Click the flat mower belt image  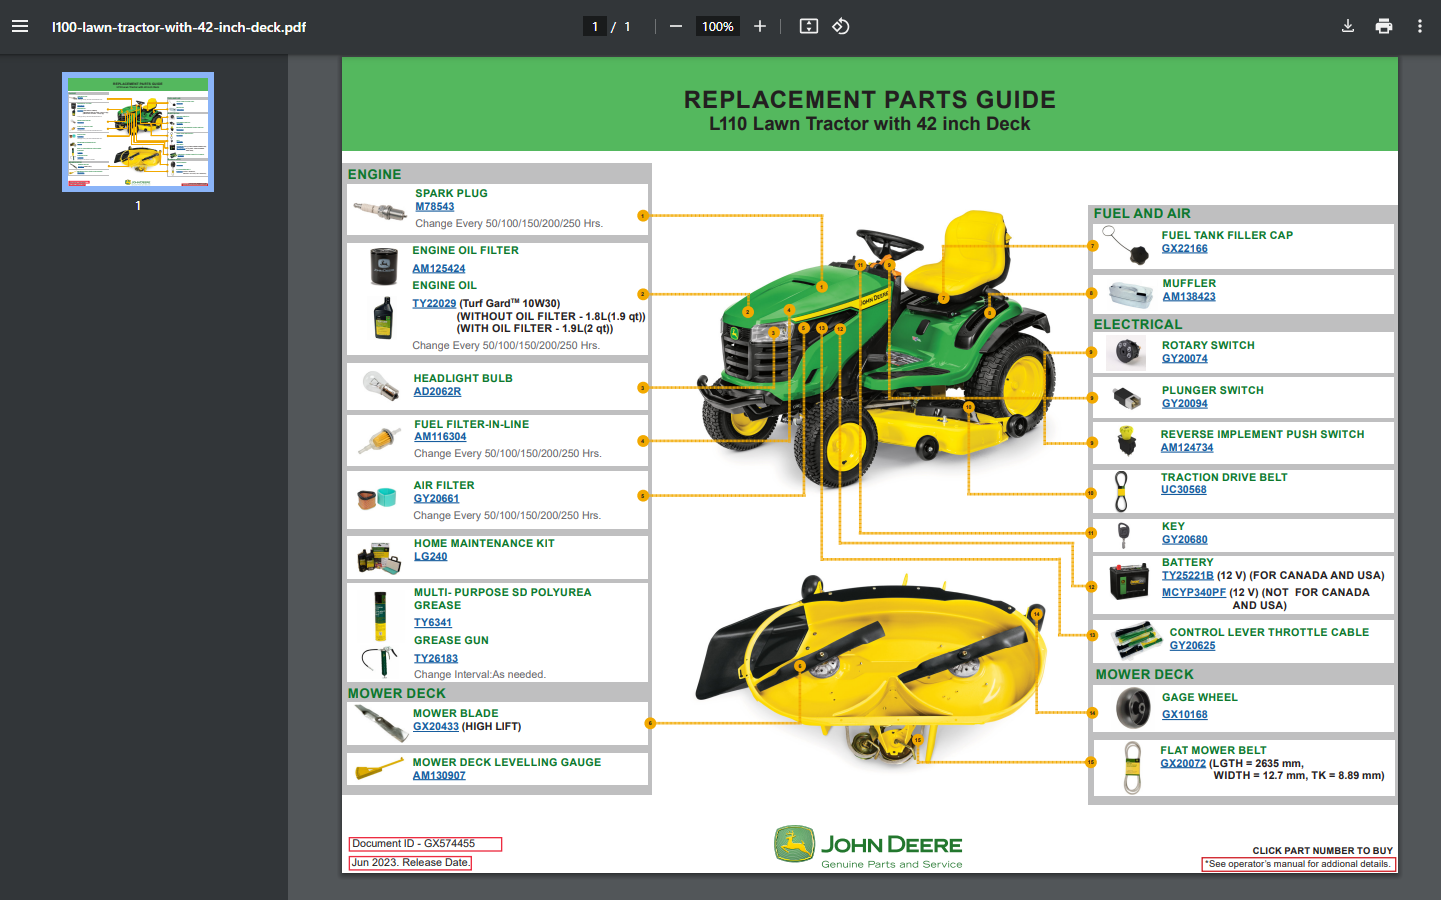1132,768
